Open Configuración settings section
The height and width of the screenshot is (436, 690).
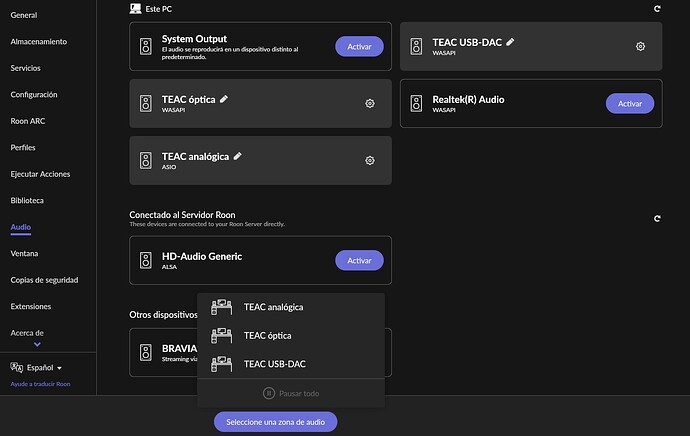coord(34,95)
